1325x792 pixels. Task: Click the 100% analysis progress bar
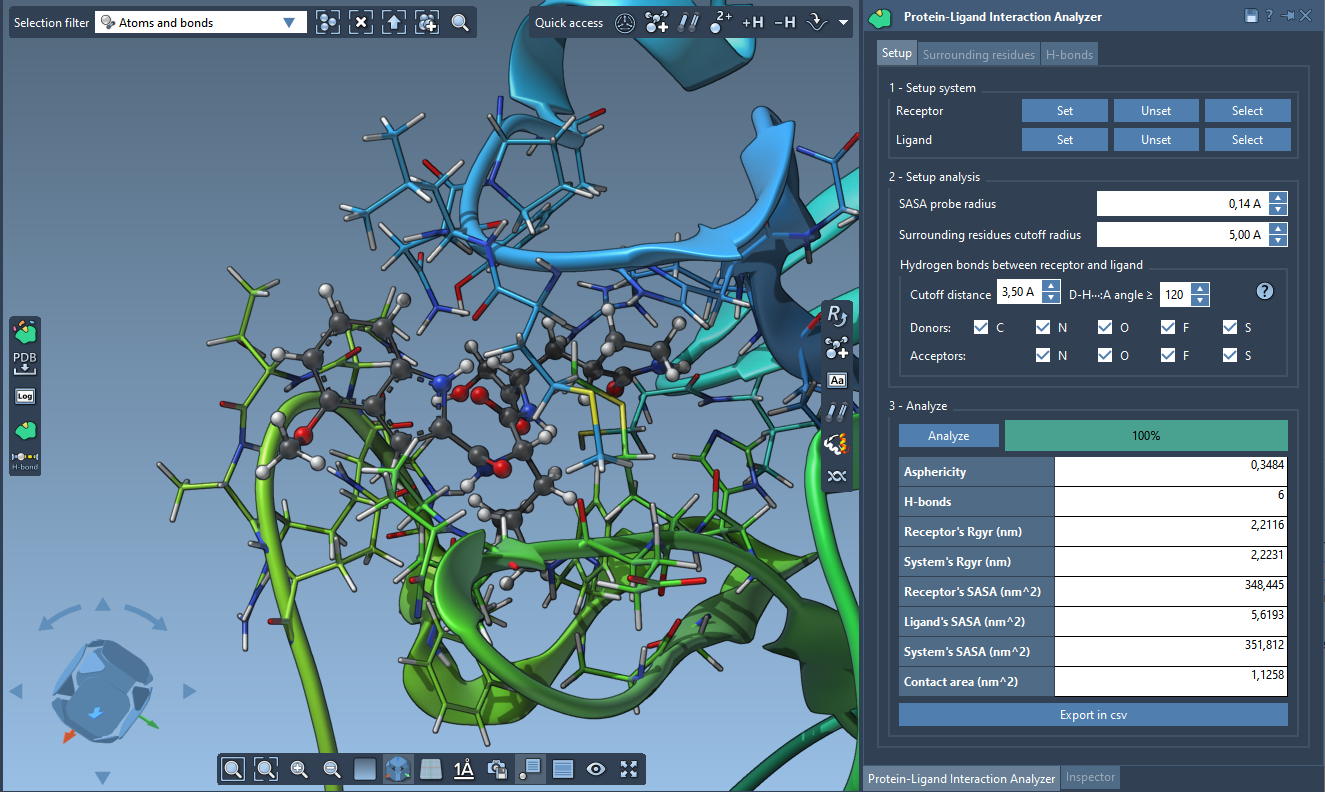click(1146, 436)
